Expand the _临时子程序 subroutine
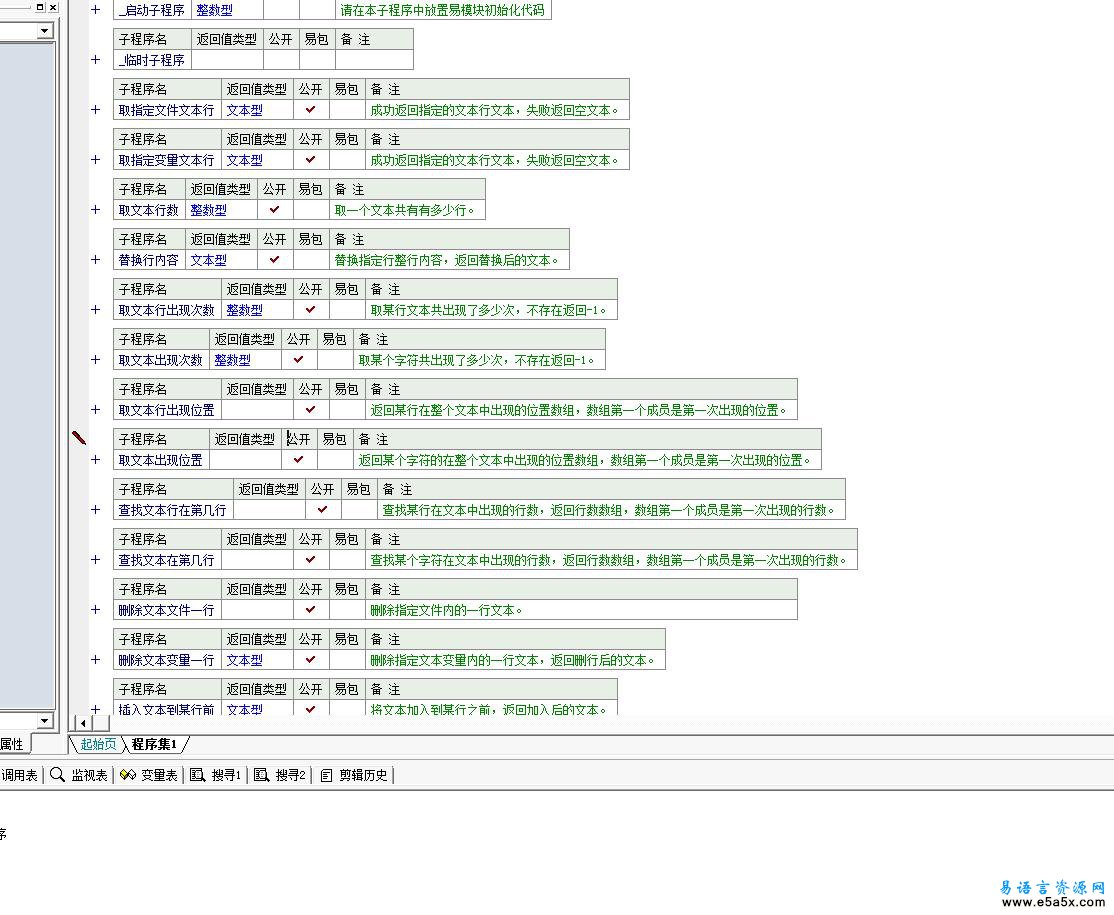This screenshot has width=1114, height=915. pyautogui.click(x=95, y=60)
